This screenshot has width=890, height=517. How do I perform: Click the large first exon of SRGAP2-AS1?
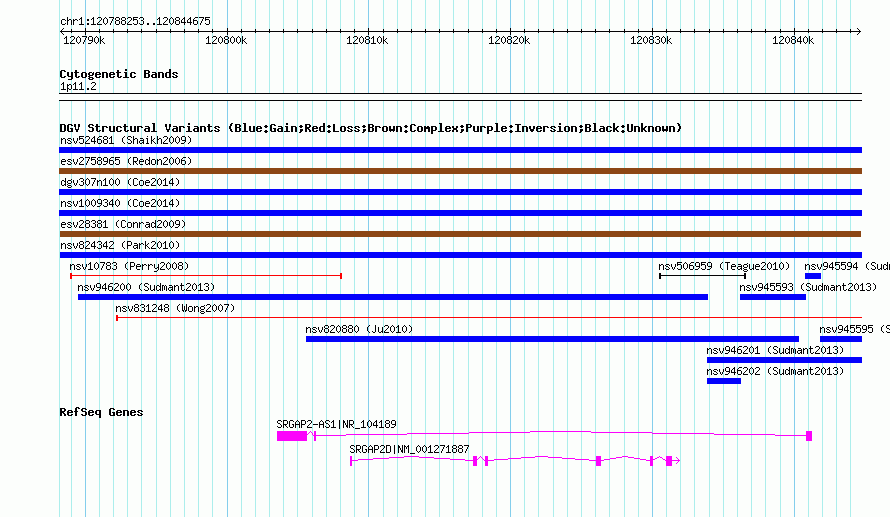pyautogui.click(x=292, y=436)
